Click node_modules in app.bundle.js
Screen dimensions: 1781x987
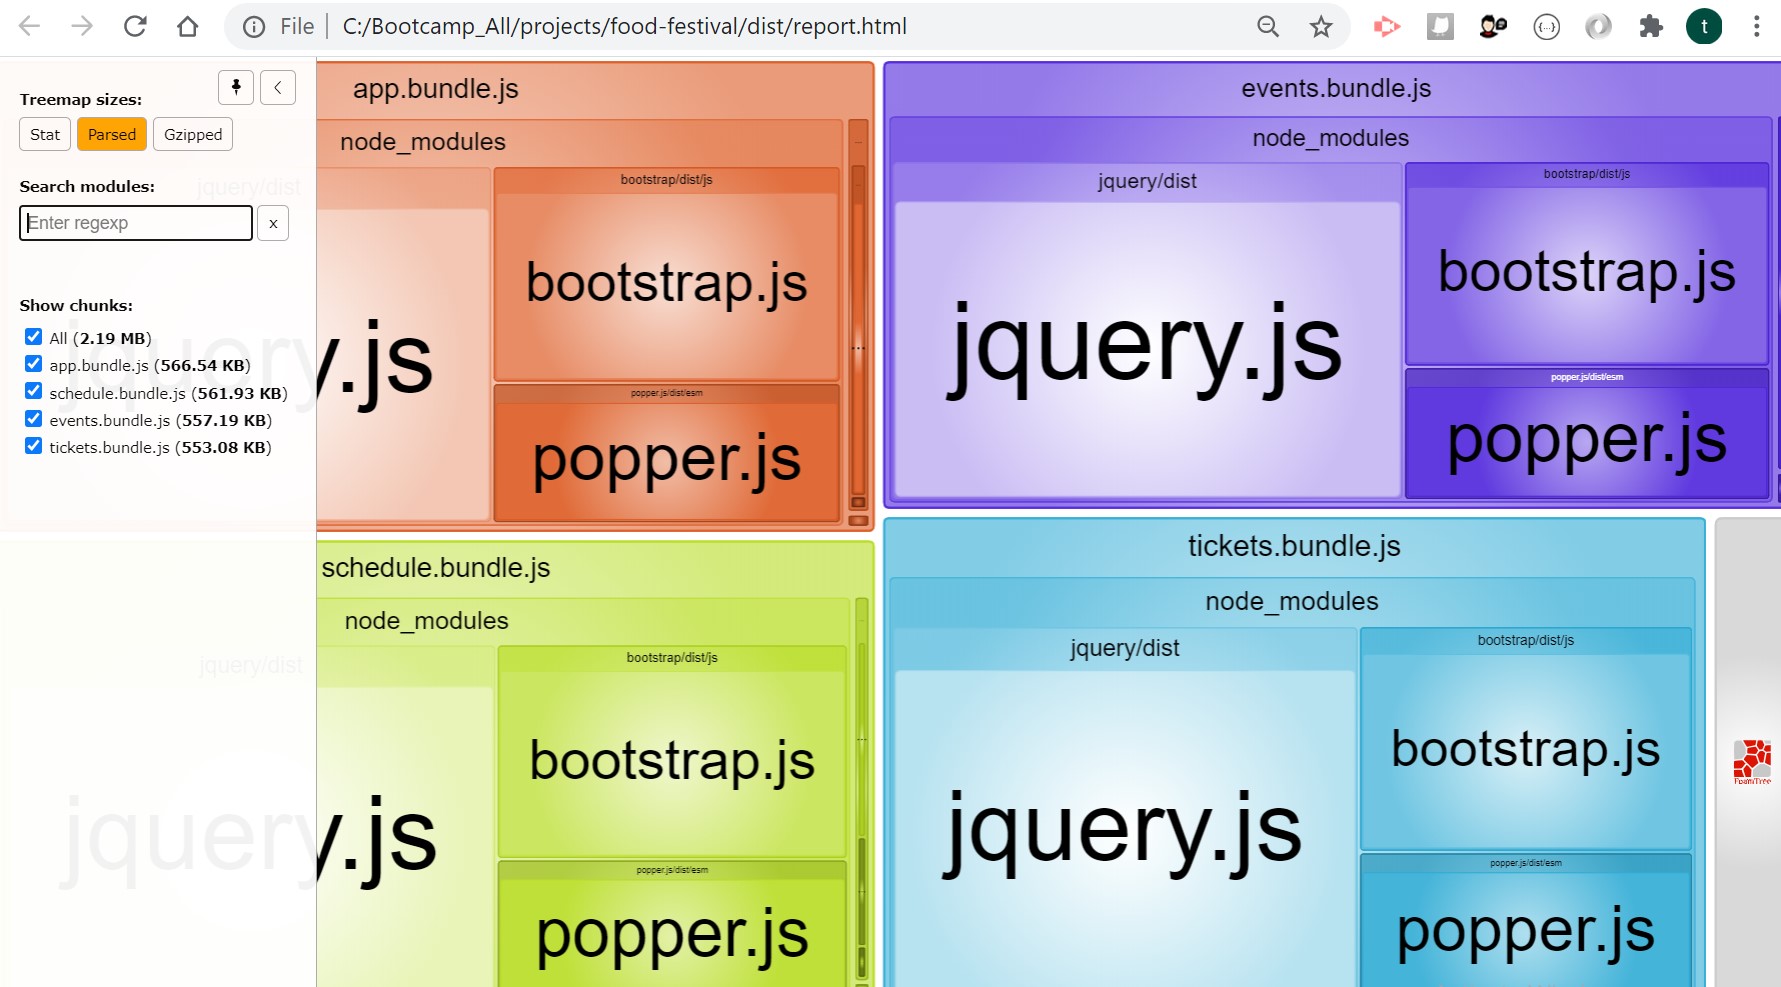(x=423, y=142)
